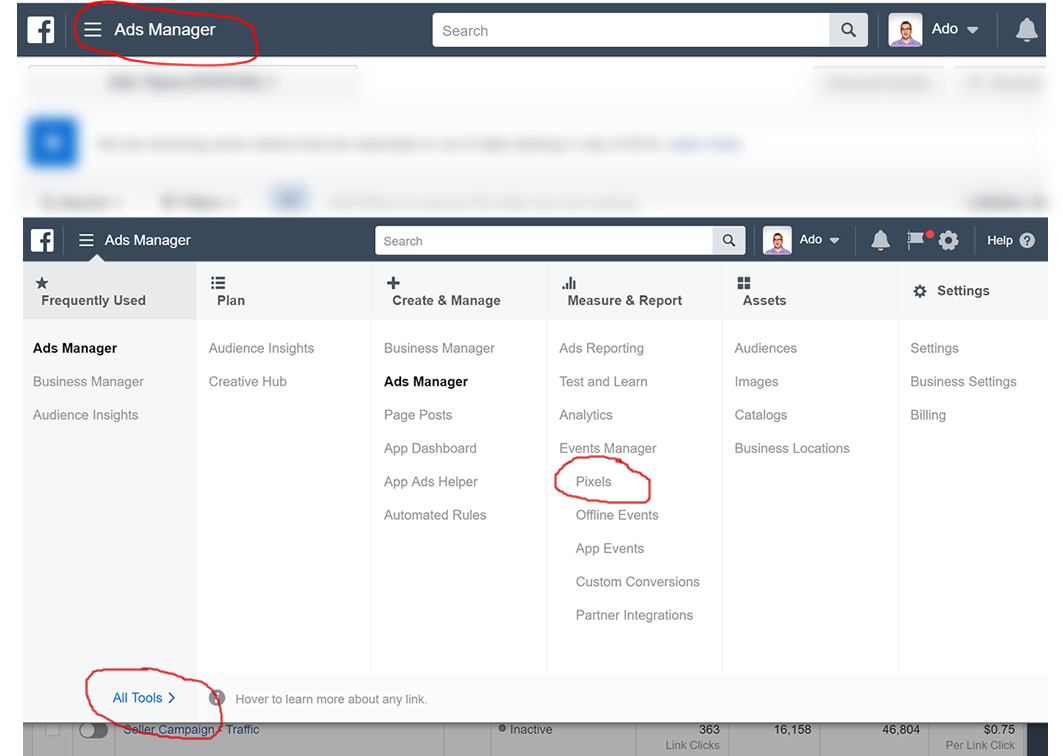Open Page Posts
Screen dimensions: 1063x756
(418, 415)
